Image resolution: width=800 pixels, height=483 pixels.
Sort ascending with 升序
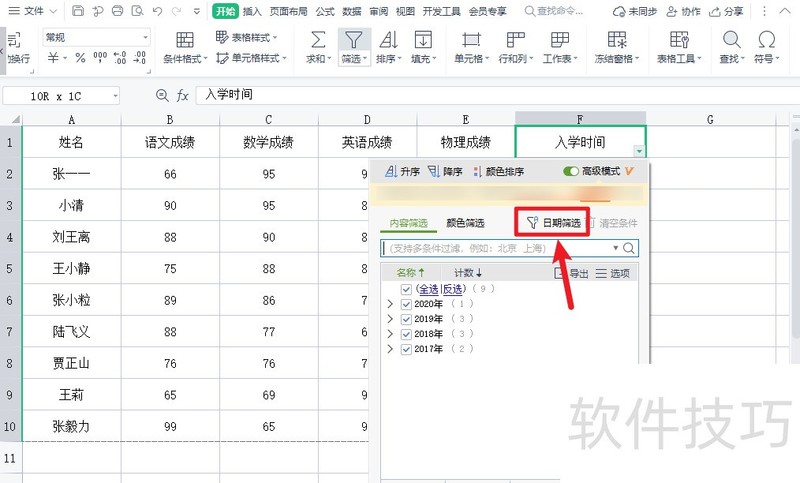point(403,171)
